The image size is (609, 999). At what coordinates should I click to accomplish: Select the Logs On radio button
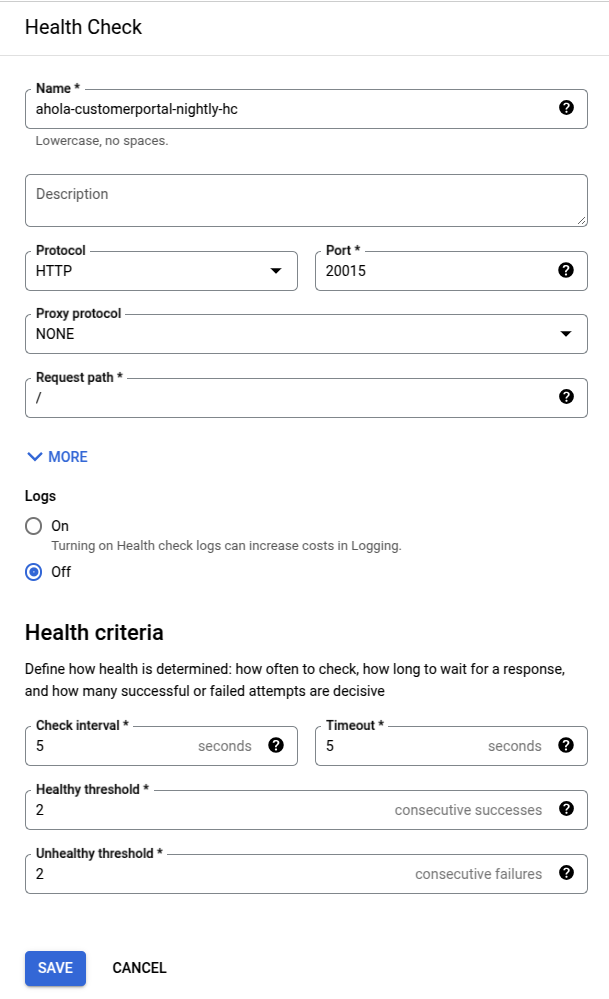click(34, 526)
